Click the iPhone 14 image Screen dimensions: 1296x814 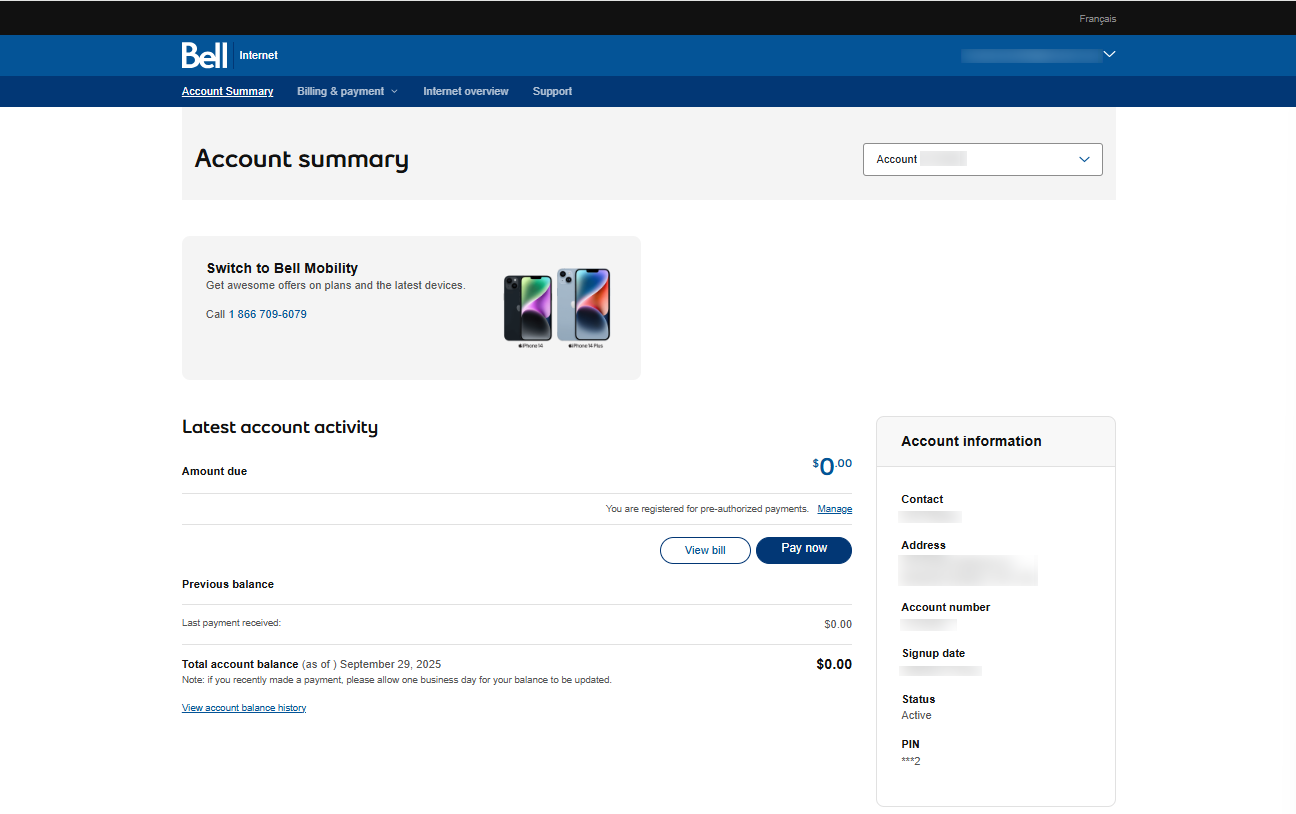[528, 308]
